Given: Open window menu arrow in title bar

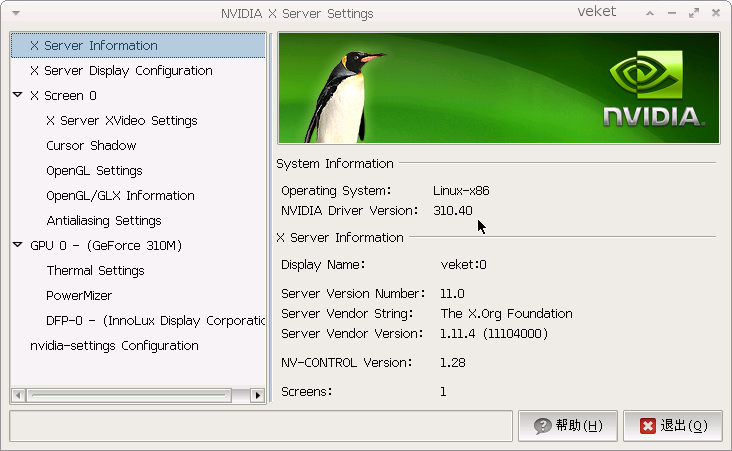Looking at the screenshot, I should (x=16, y=13).
